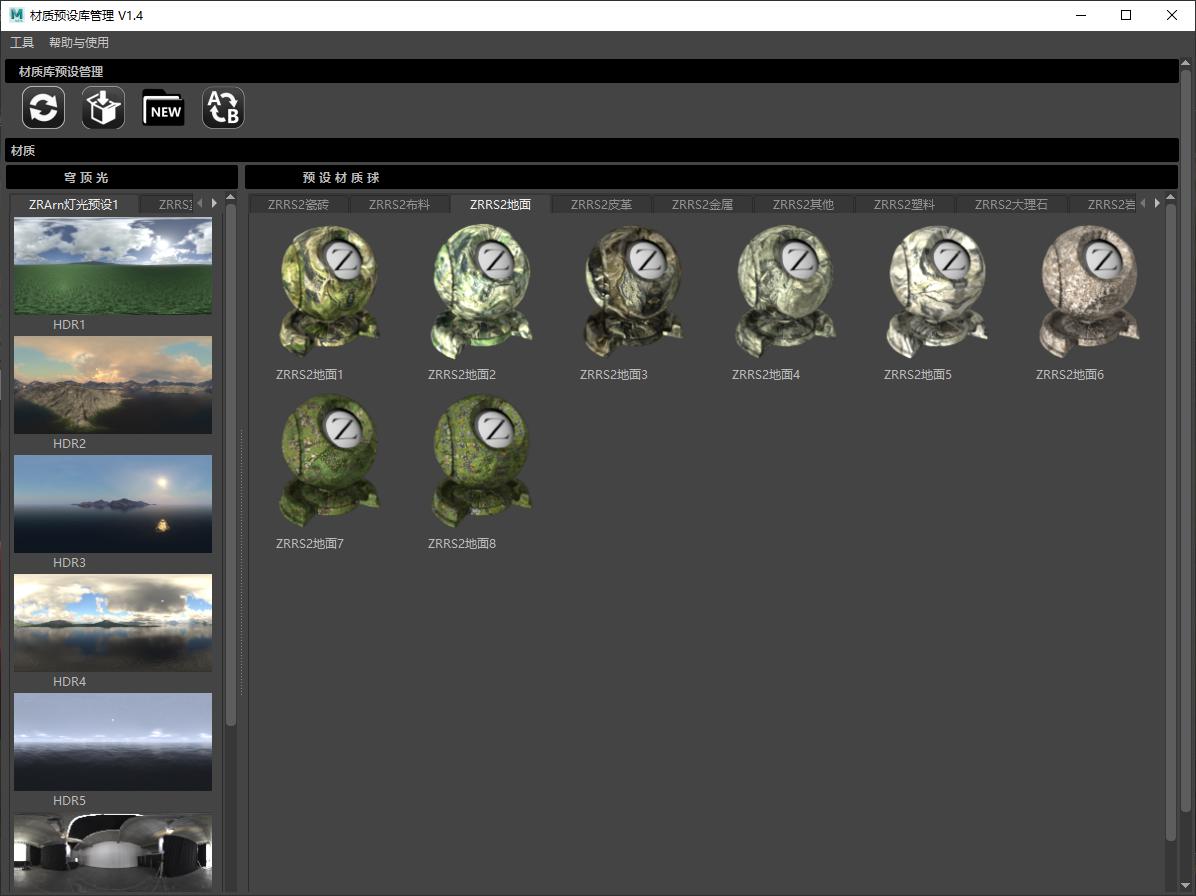Switch to the ZRRS2大理石 tab

tap(1011, 205)
